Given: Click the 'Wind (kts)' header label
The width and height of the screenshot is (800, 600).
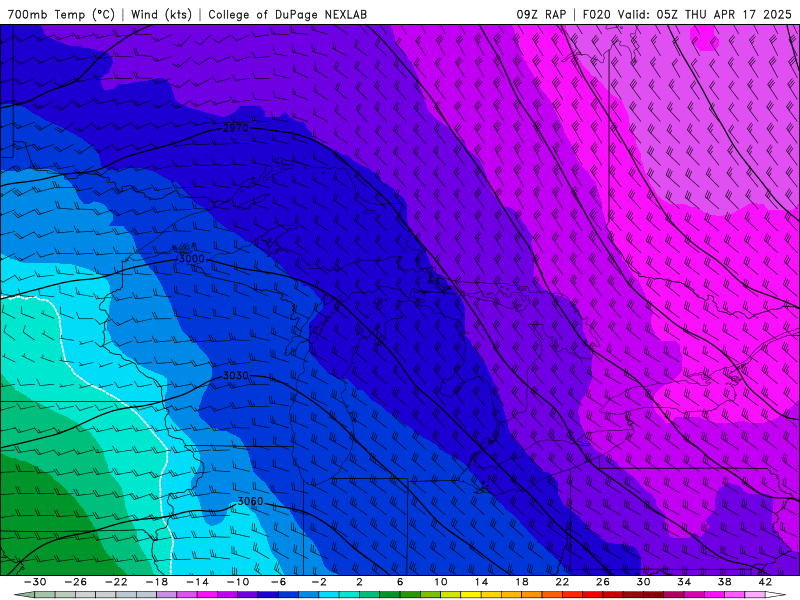Looking at the screenshot, I should pos(161,14).
